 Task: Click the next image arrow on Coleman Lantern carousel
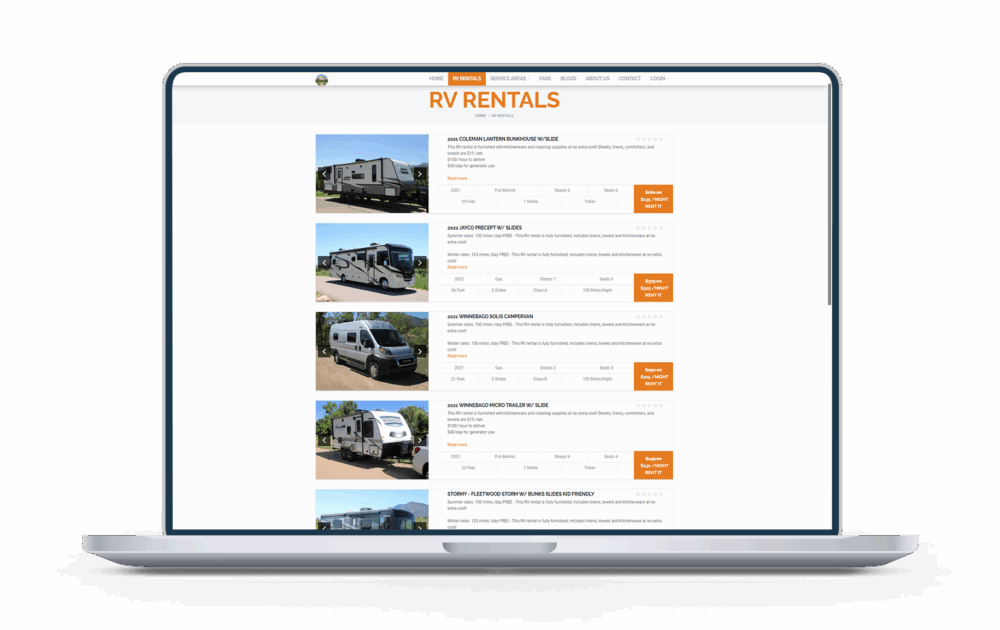coord(420,175)
